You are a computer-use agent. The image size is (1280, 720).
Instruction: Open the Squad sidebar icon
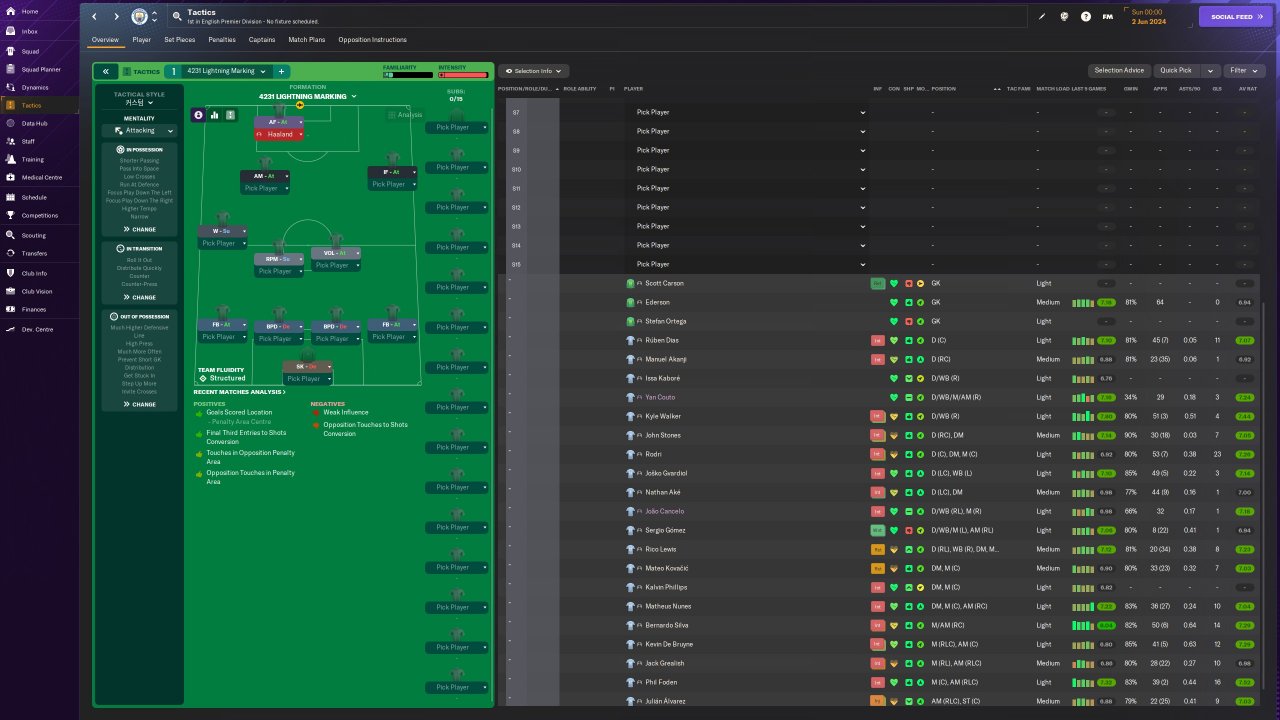click(x=10, y=50)
